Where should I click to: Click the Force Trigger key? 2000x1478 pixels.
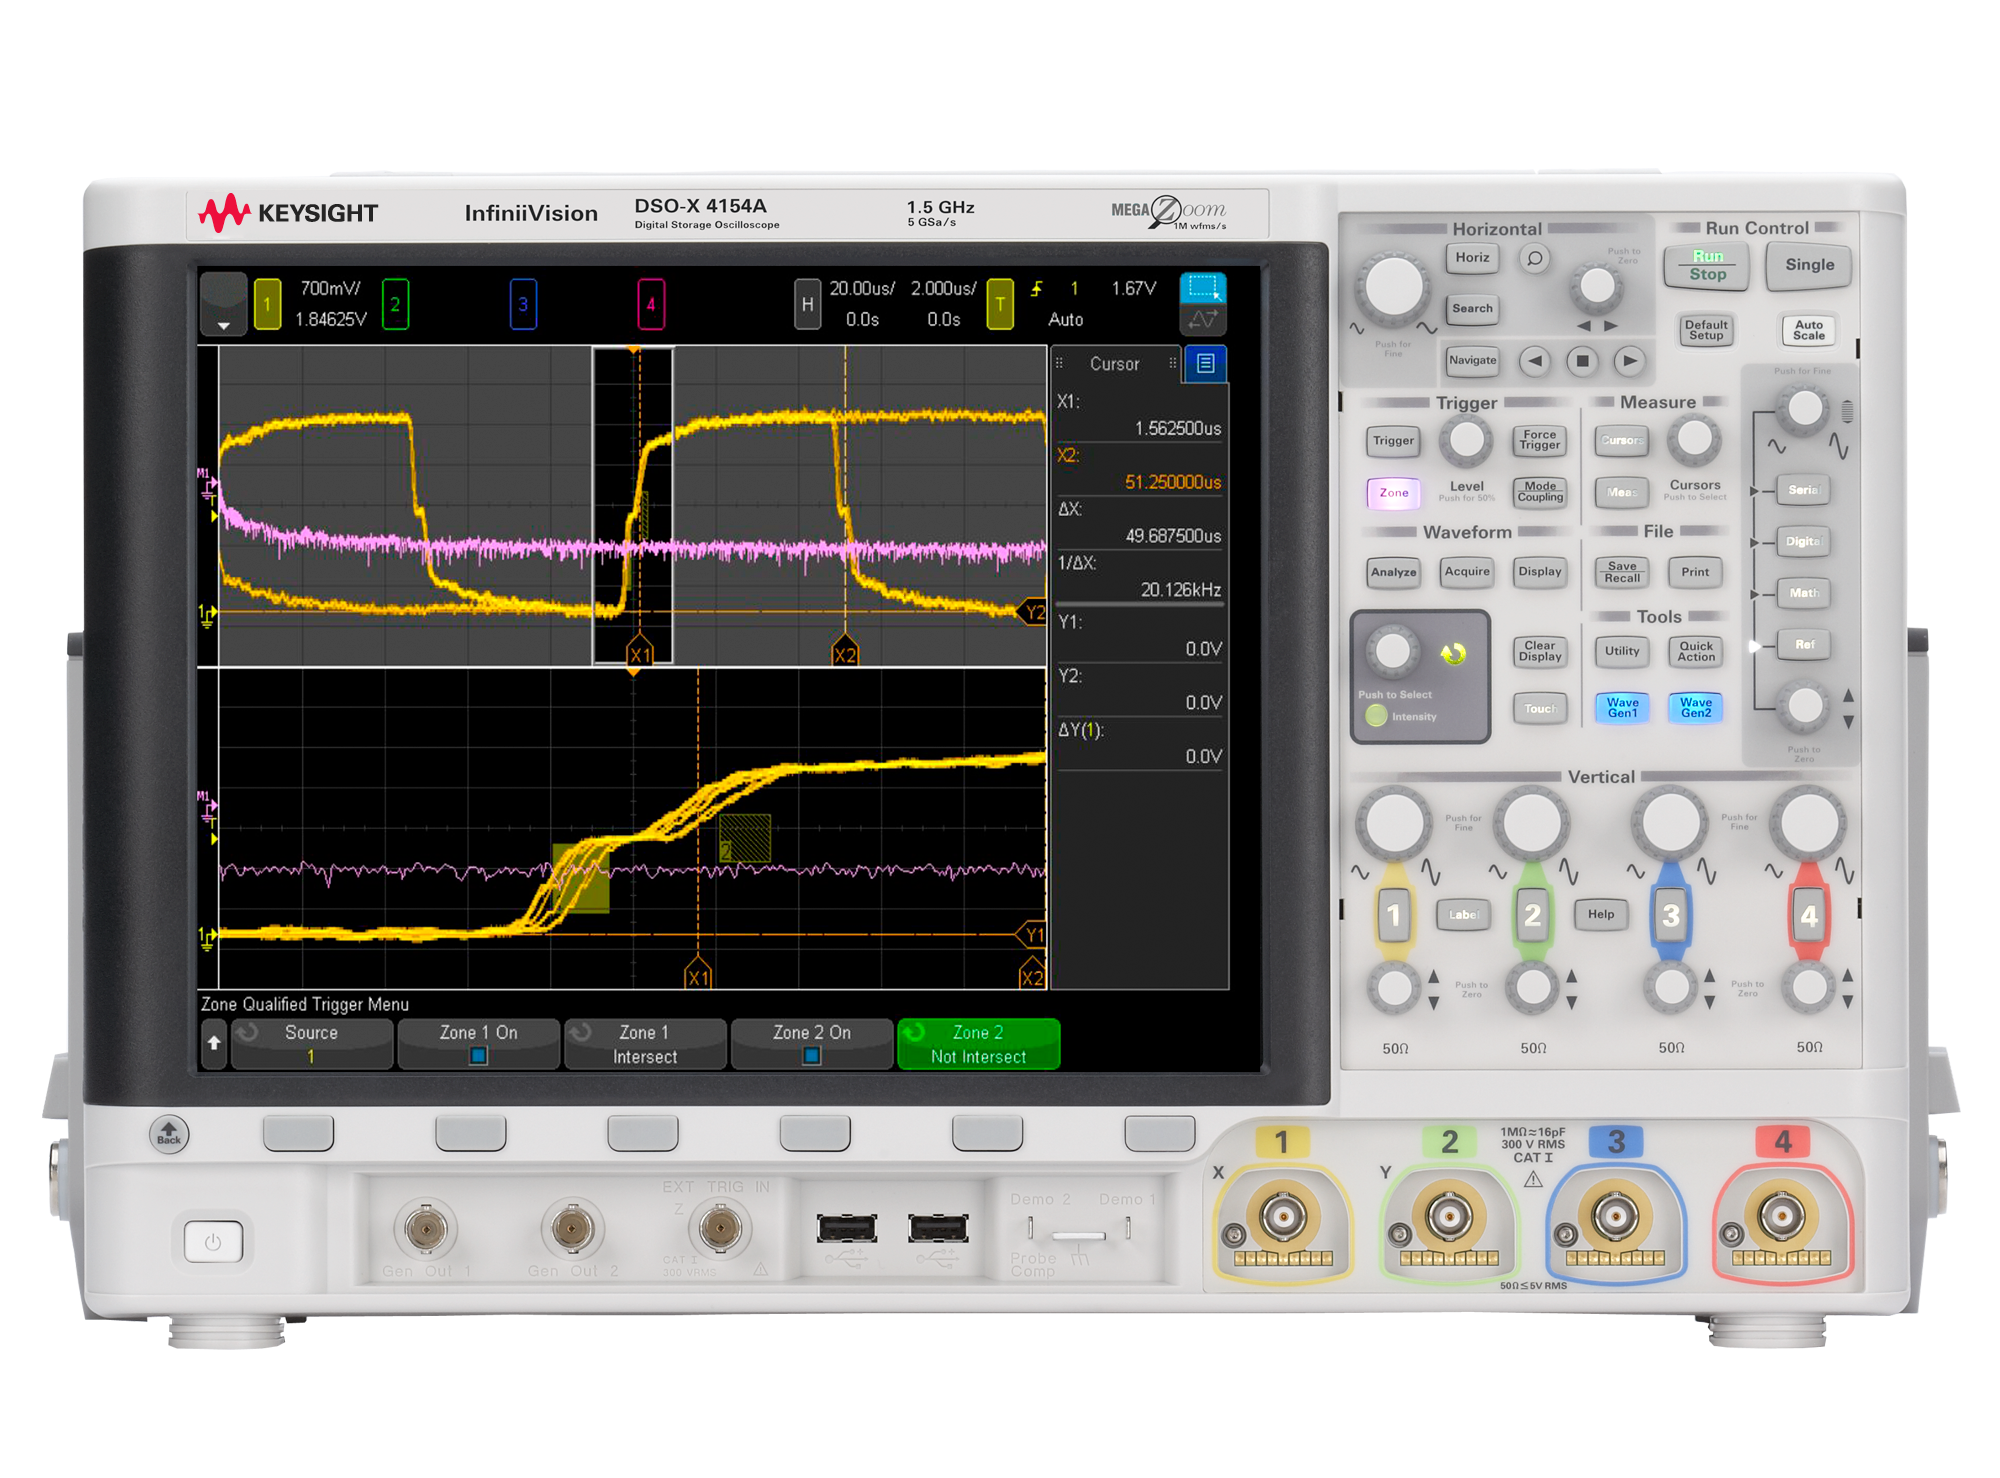pos(1540,441)
